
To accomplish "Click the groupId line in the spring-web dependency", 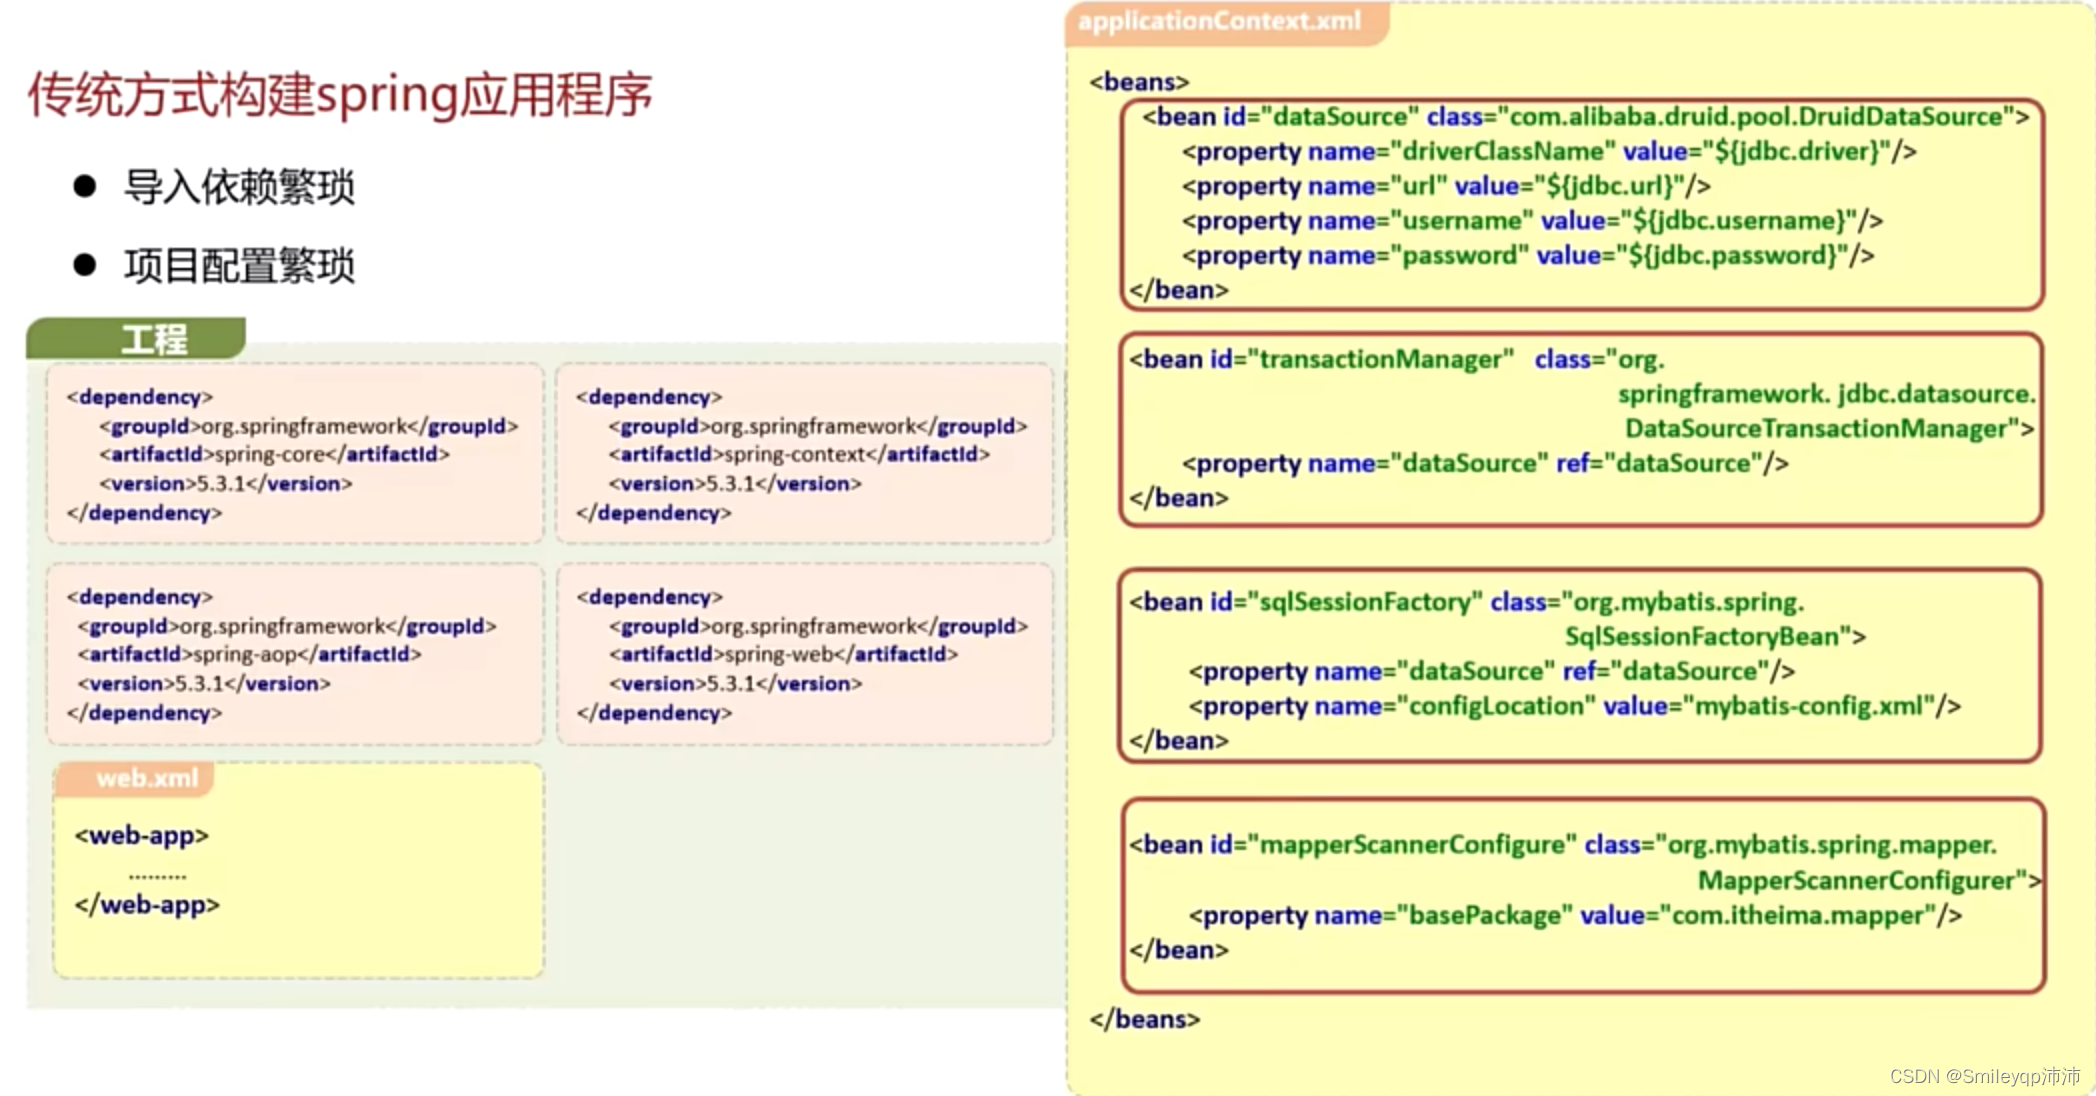I will pyautogui.click(x=818, y=626).
